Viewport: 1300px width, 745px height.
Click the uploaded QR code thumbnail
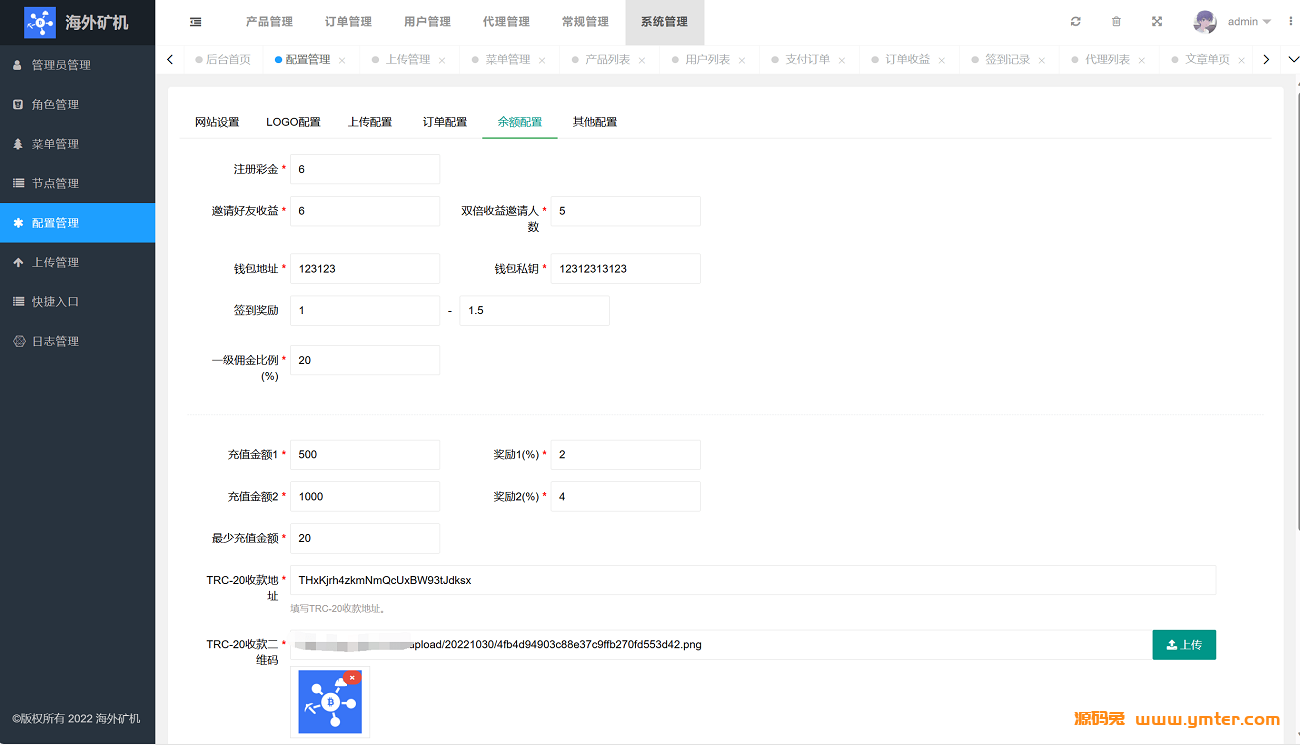pyautogui.click(x=330, y=702)
